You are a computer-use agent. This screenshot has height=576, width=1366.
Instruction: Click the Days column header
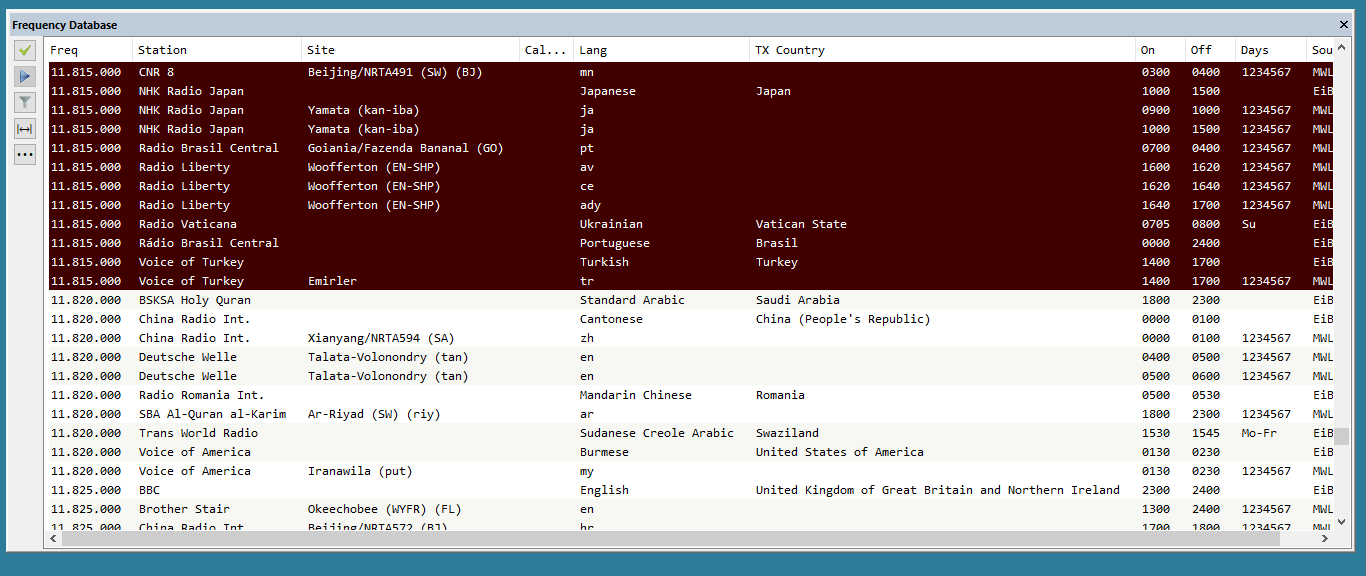coord(1270,50)
